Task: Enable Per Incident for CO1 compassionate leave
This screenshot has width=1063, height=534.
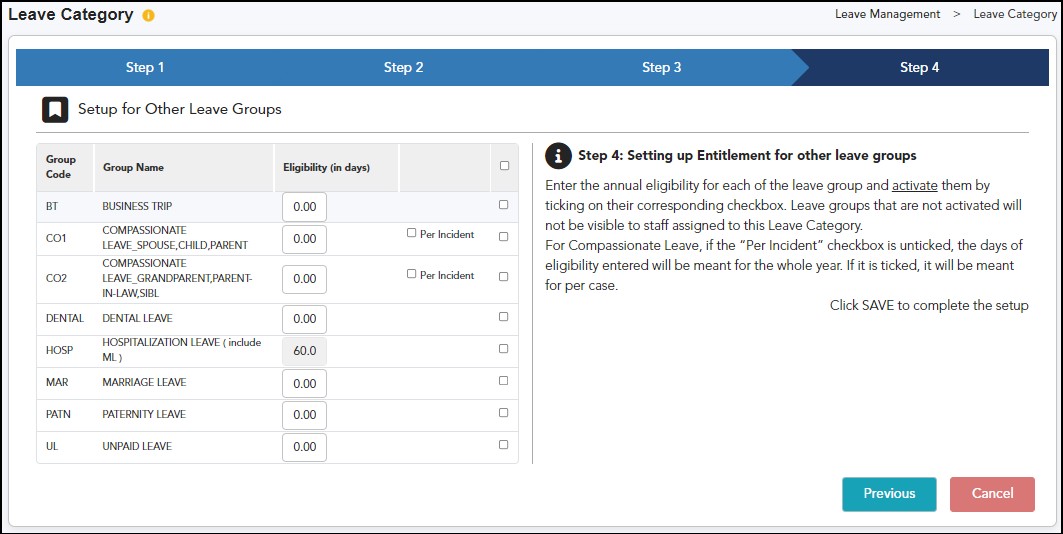Action: pyautogui.click(x=412, y=234)
